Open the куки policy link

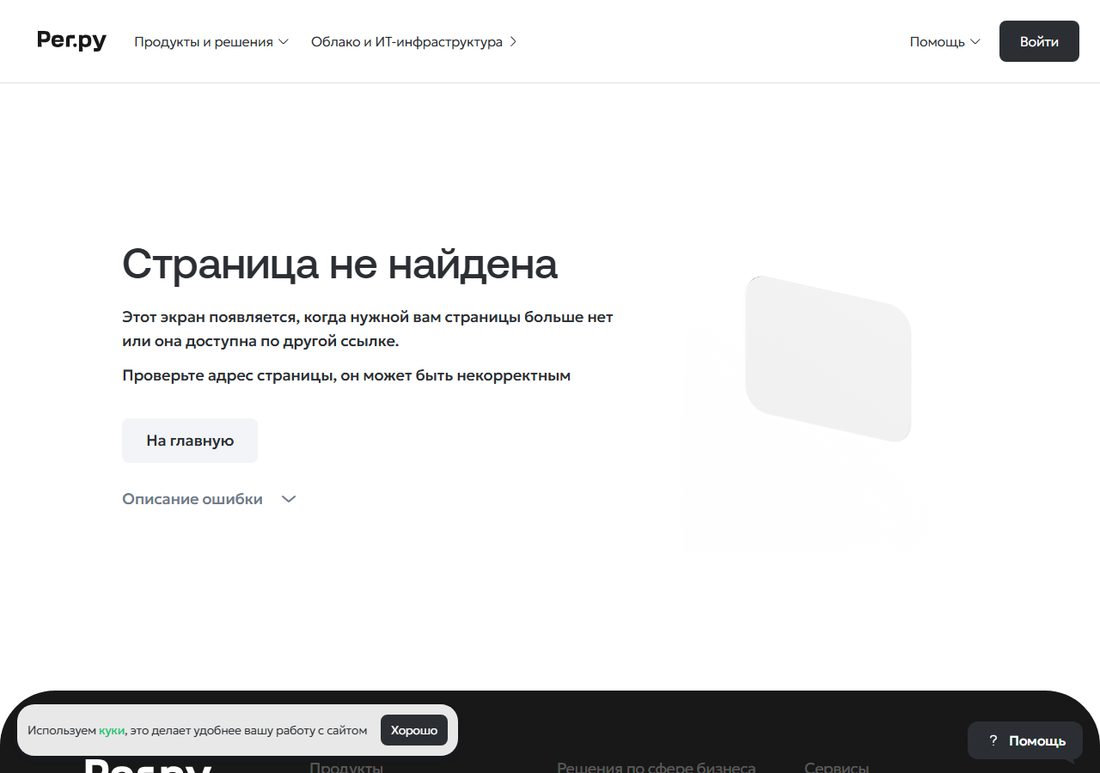(112, 730)
